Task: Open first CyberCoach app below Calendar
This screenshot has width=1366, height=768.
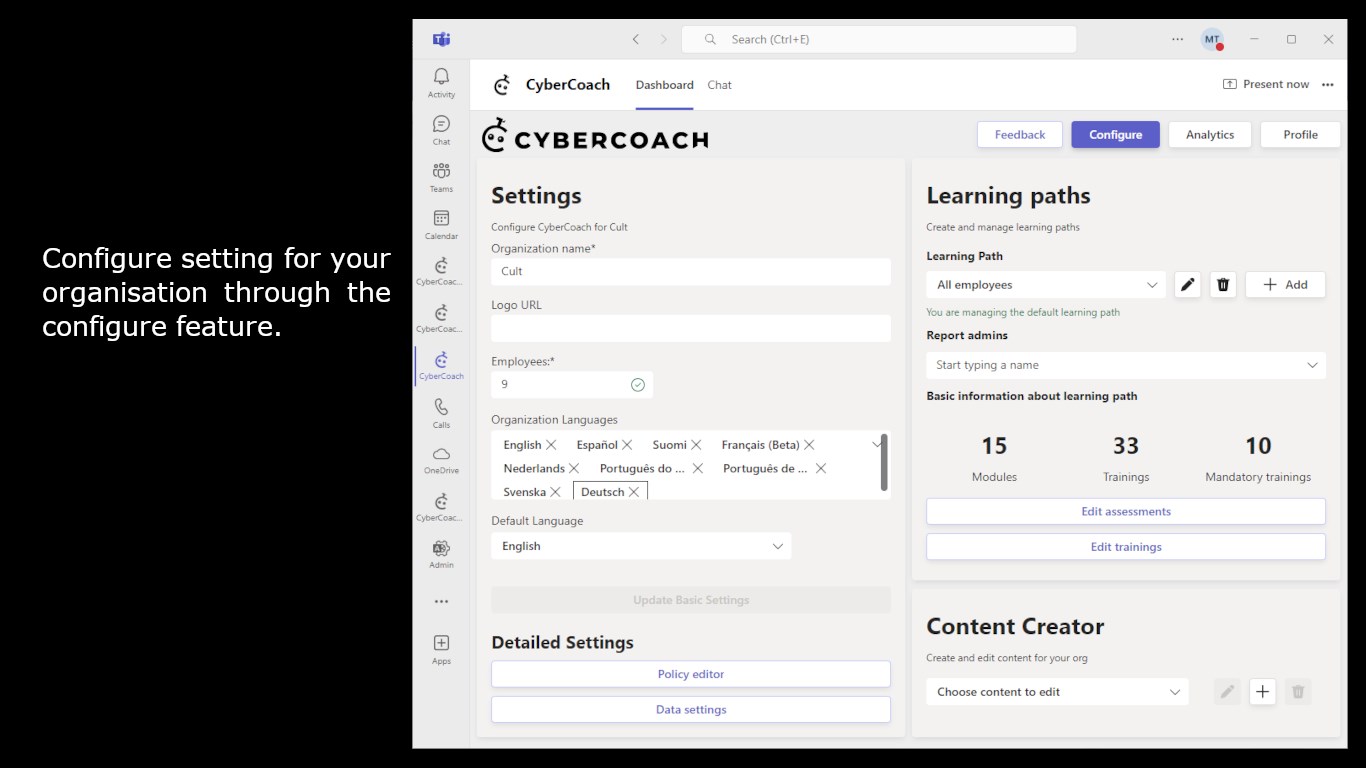Action: (441, 271)
